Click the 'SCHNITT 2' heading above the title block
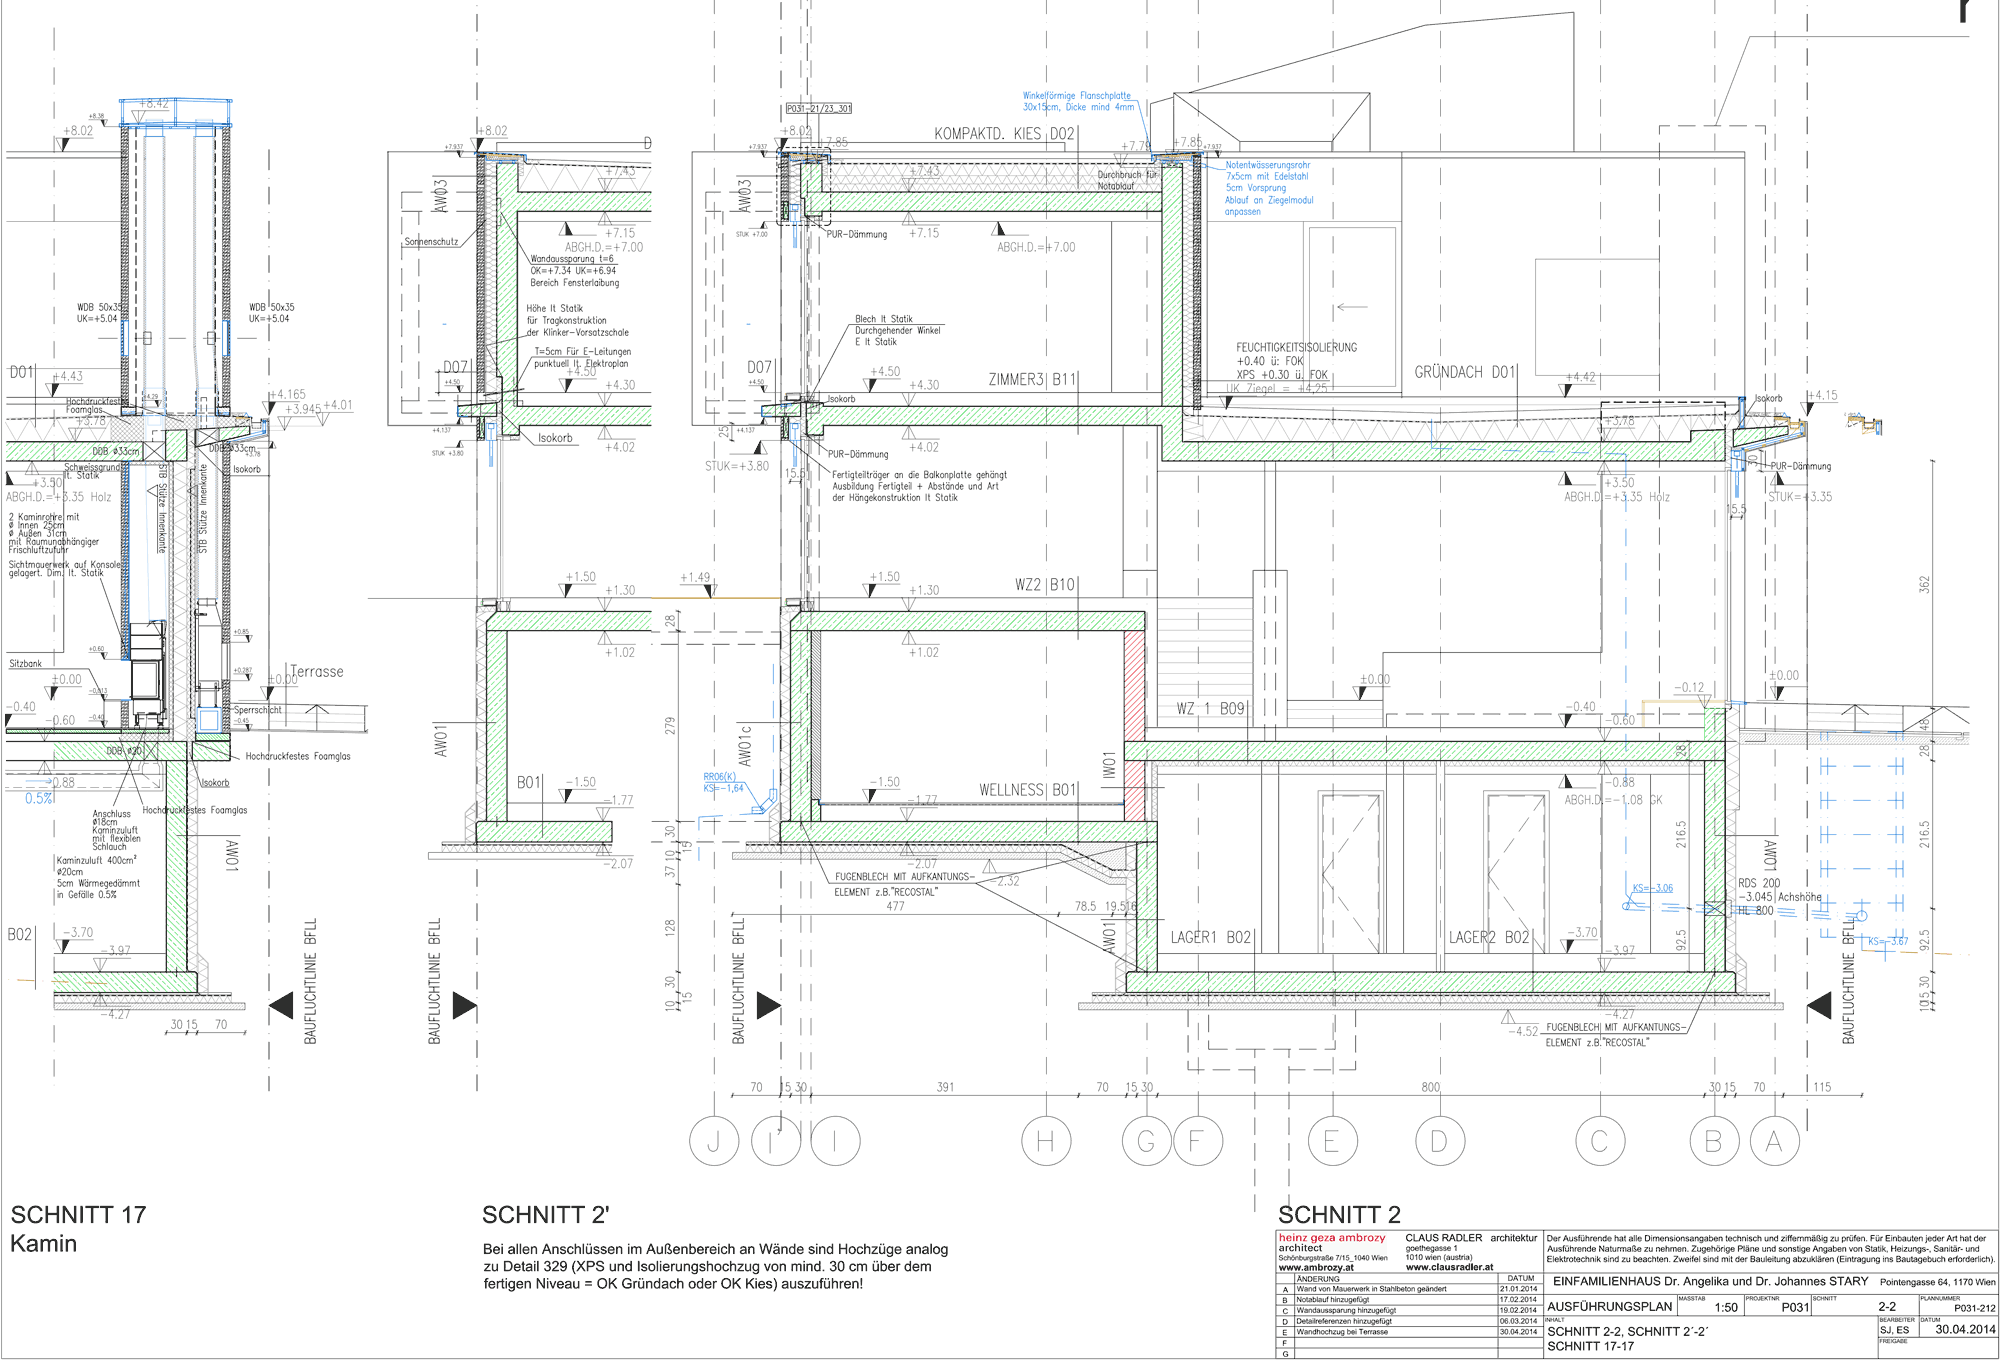Viewport: 2000px width, 1360px height. [1339, 1215]
